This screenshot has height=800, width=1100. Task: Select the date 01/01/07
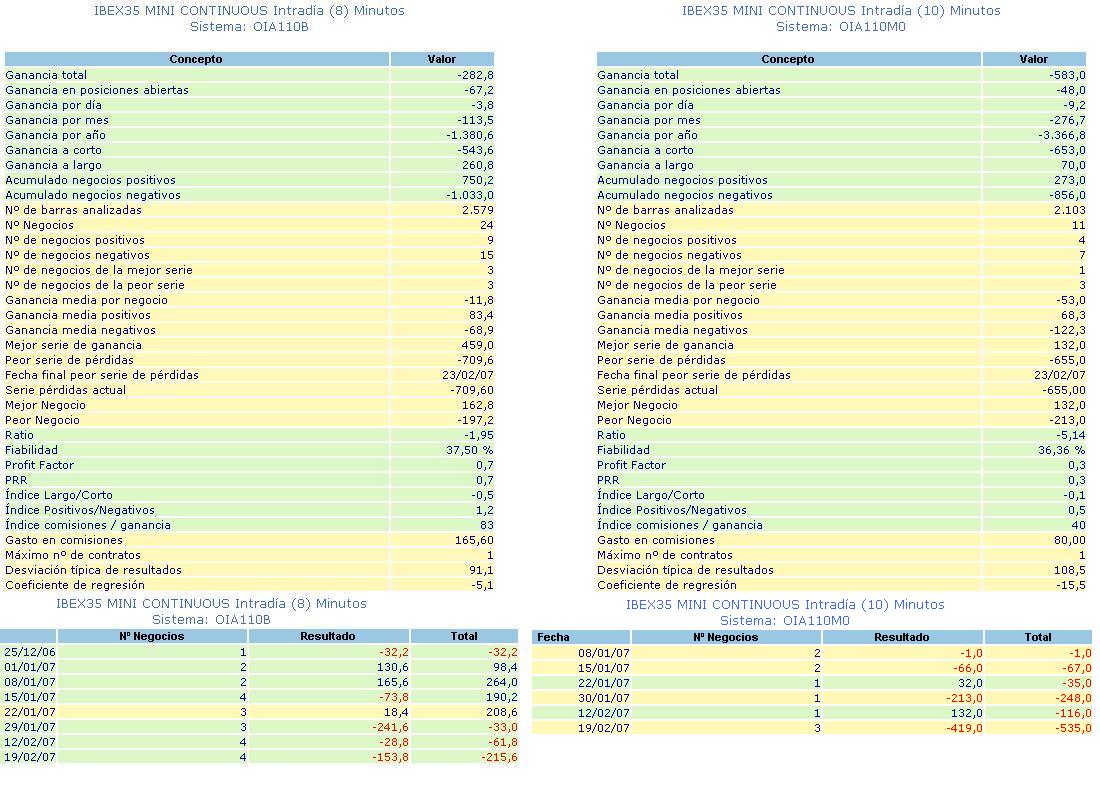pos(29,667)
